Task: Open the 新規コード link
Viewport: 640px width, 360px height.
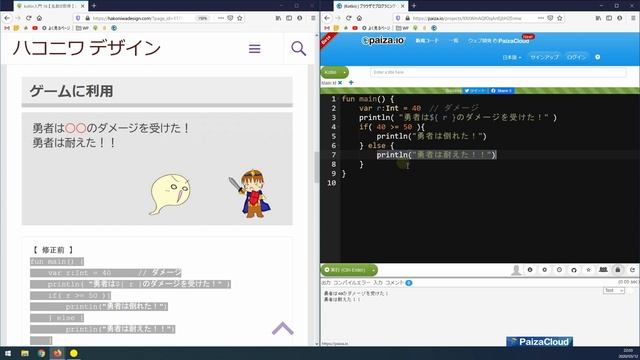Action: pyautogui.click(x=427, y=40)
